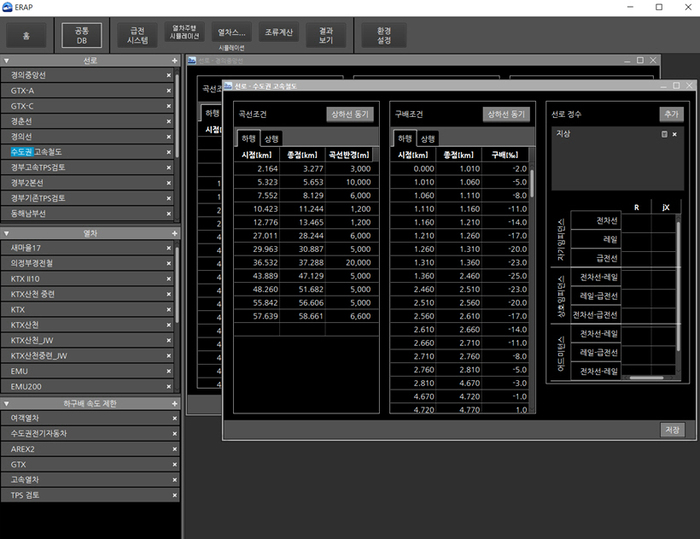Add entry in 하구배 속도 제한 section

pyautogui.click(x=174, y=403)
